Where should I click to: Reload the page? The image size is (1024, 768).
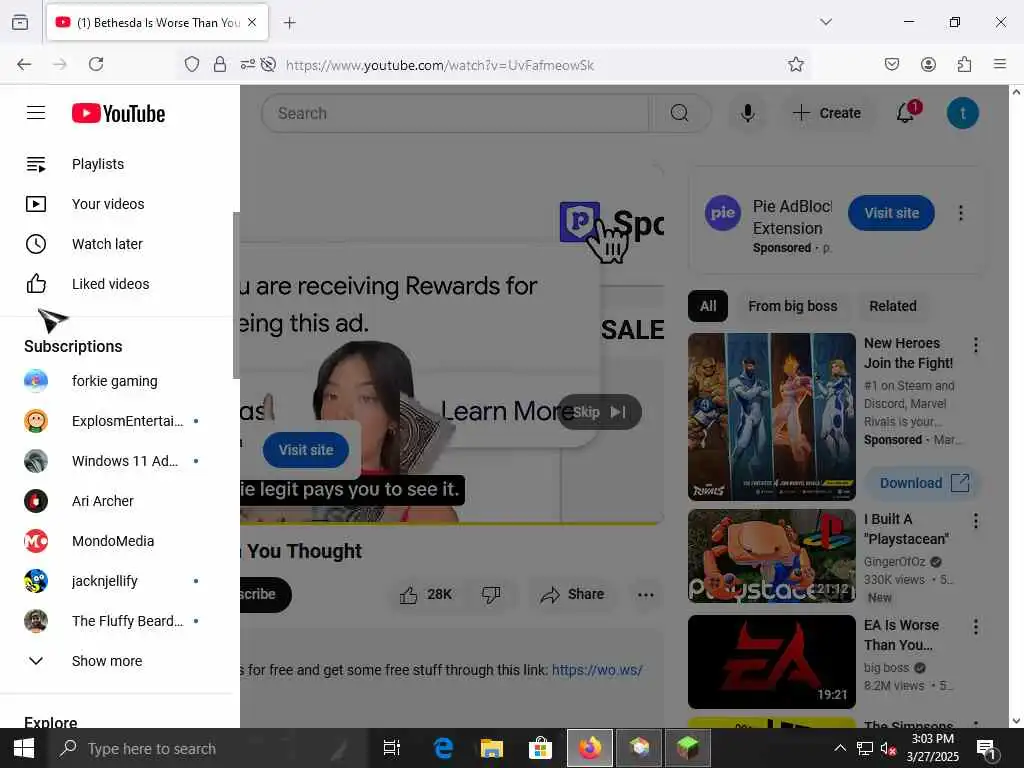click(x=96, y=64)
